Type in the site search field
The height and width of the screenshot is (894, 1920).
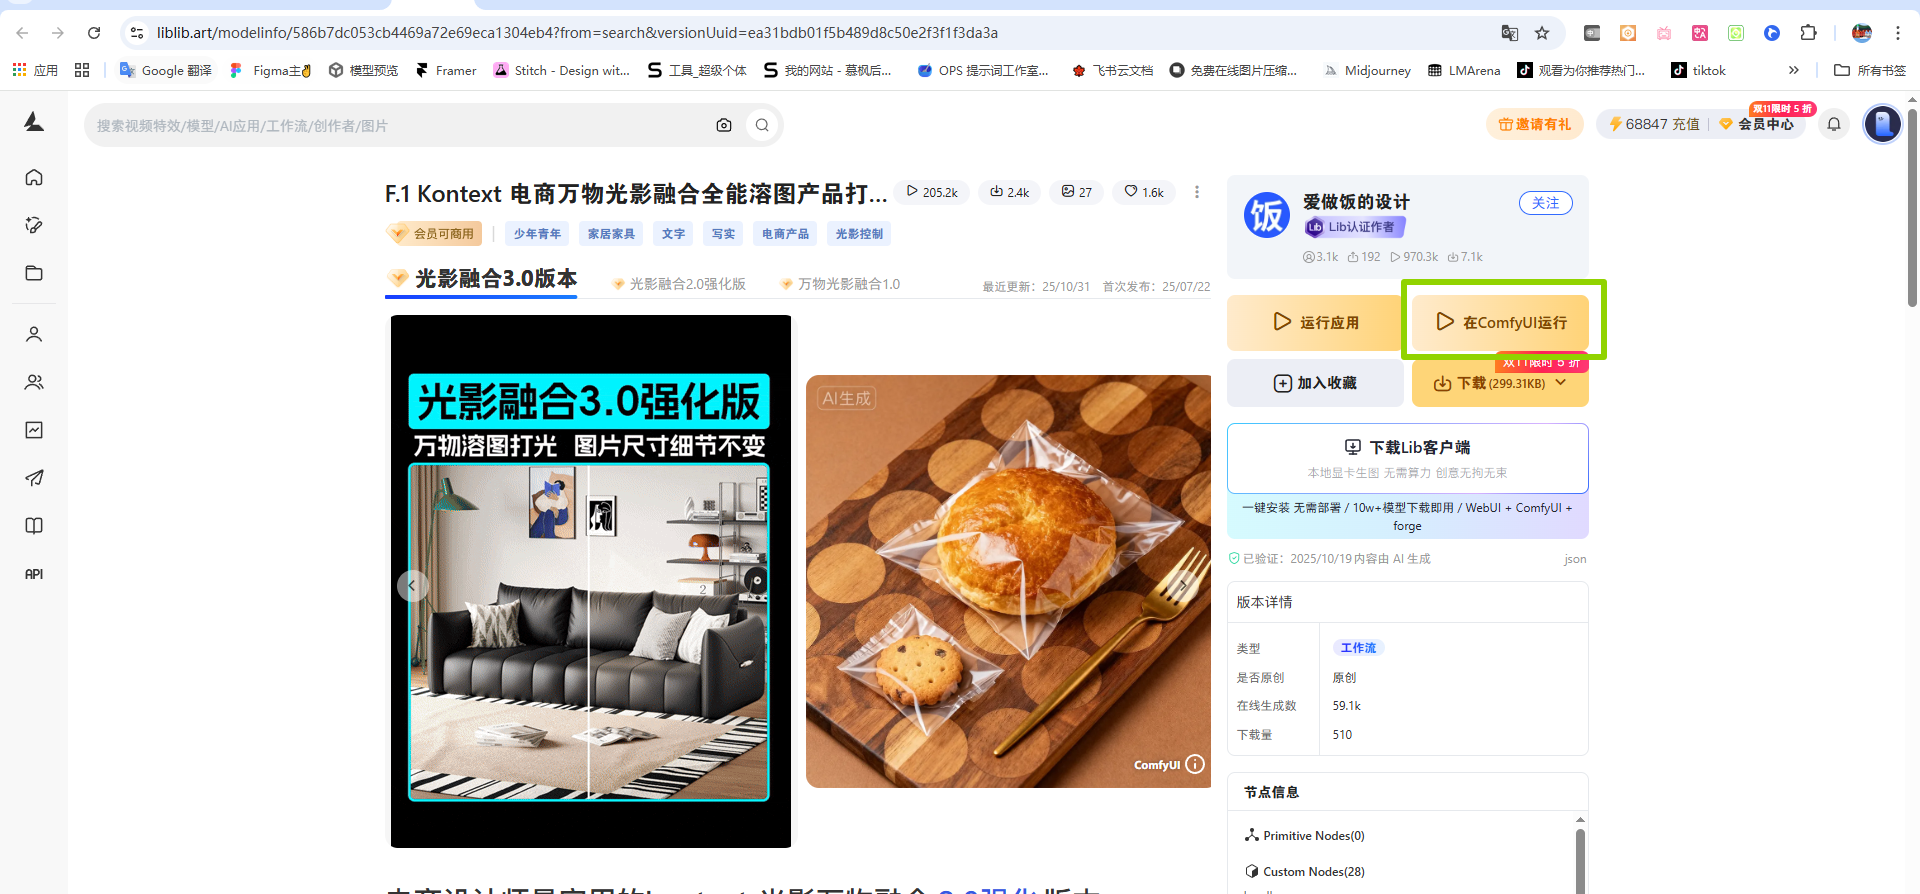point(400,126)
